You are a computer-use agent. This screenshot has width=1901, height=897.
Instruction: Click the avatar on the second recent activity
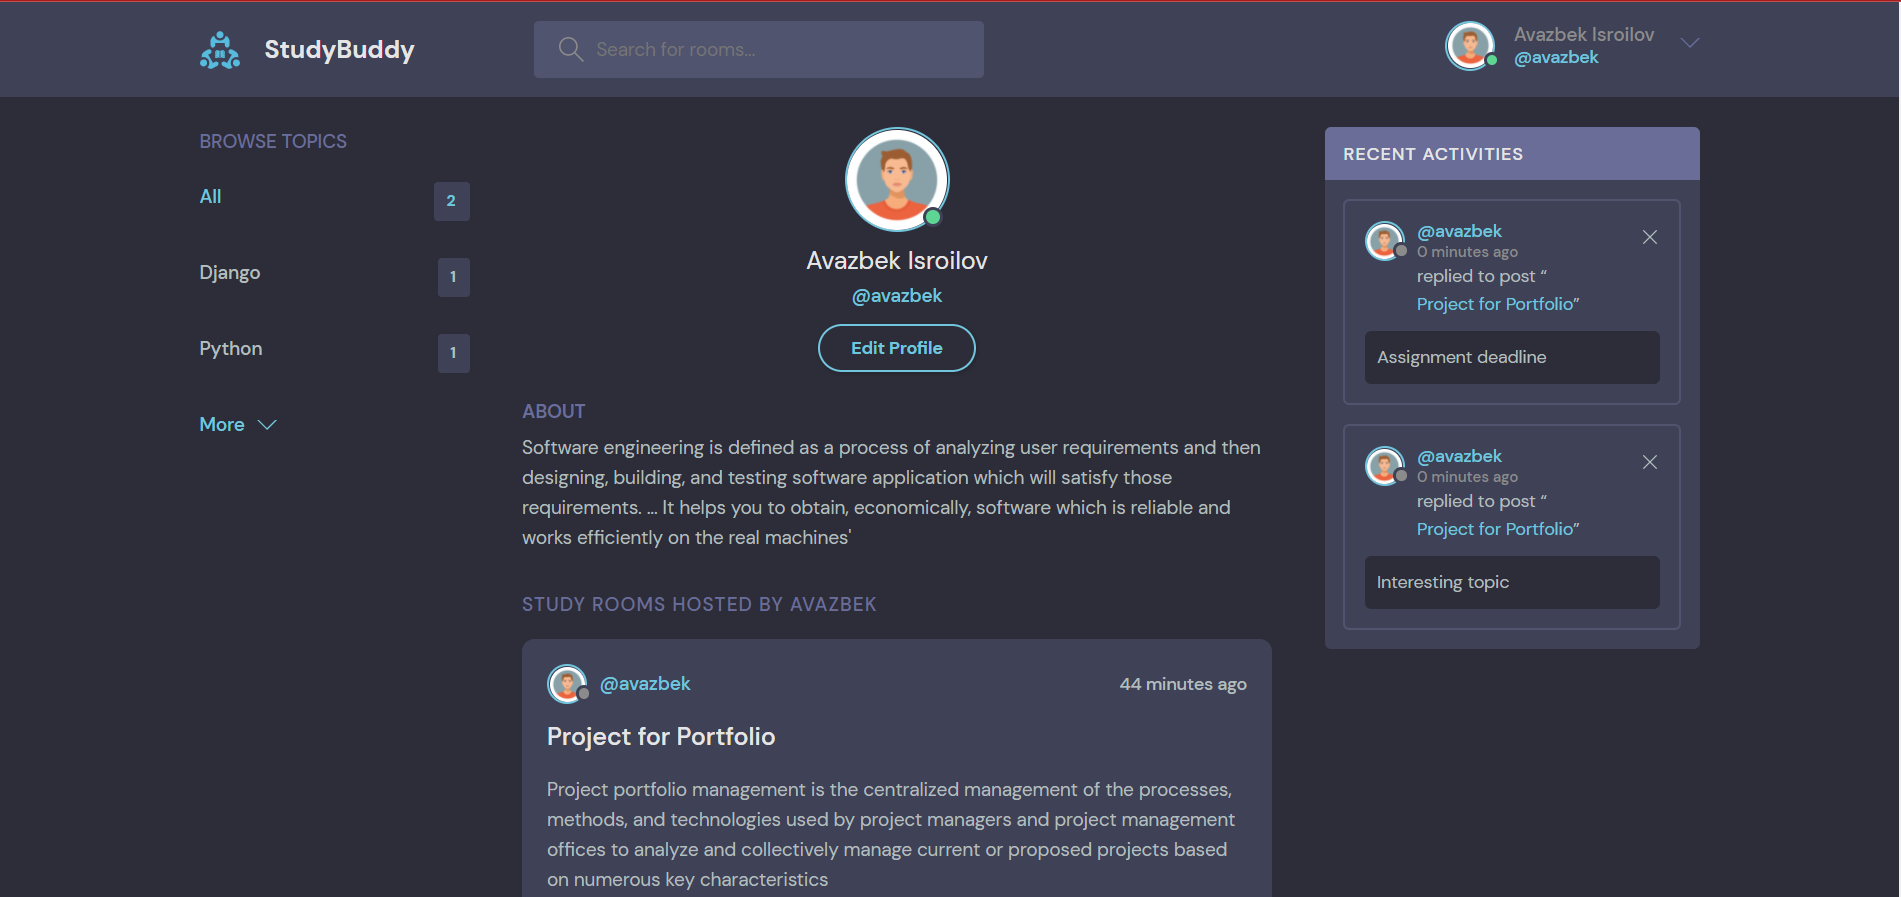click(1385, 466)
